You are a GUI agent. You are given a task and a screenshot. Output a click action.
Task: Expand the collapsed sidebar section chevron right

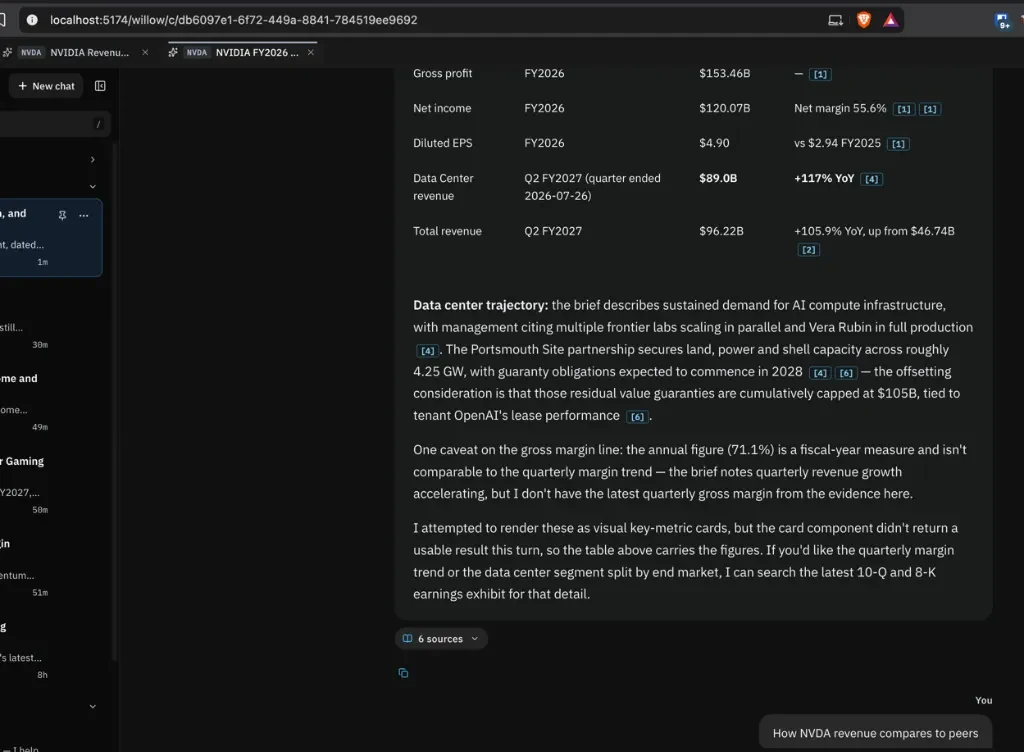(93, 159)
